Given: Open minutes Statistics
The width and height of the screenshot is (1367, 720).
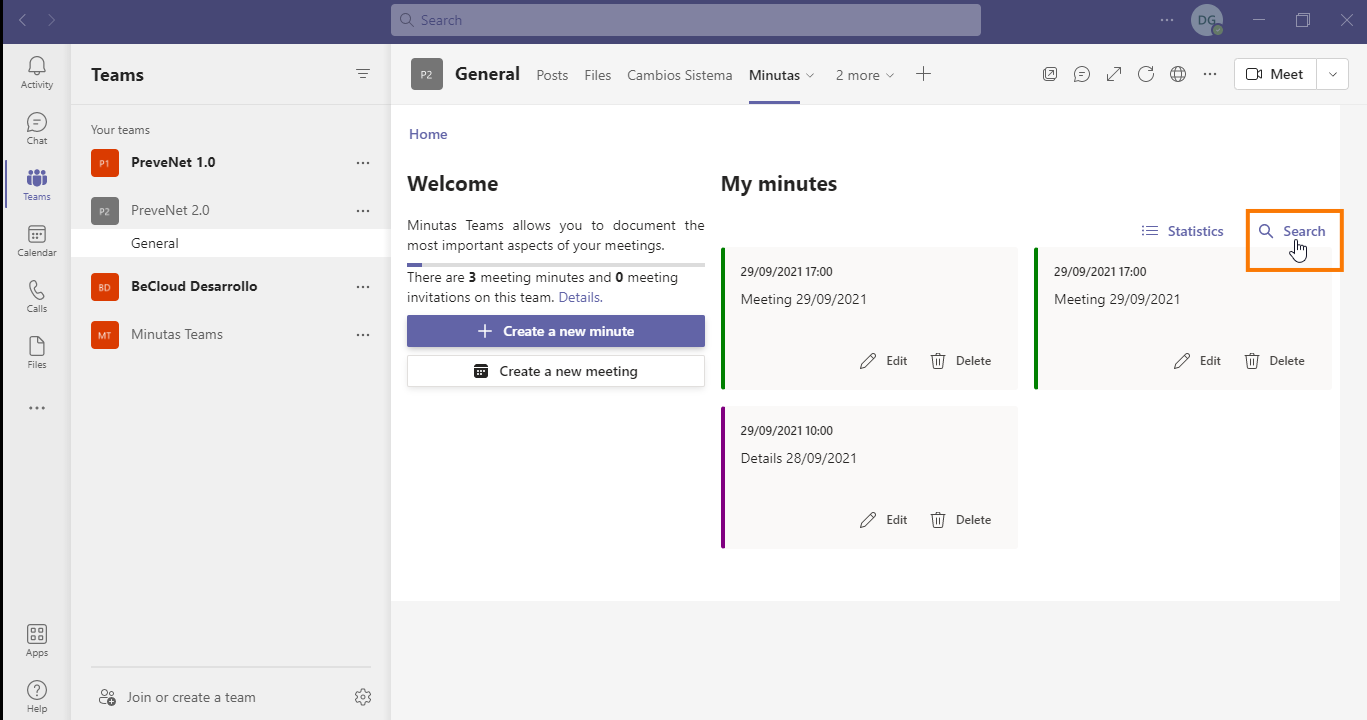Looking at the screenshot, I should point(1183,231).
